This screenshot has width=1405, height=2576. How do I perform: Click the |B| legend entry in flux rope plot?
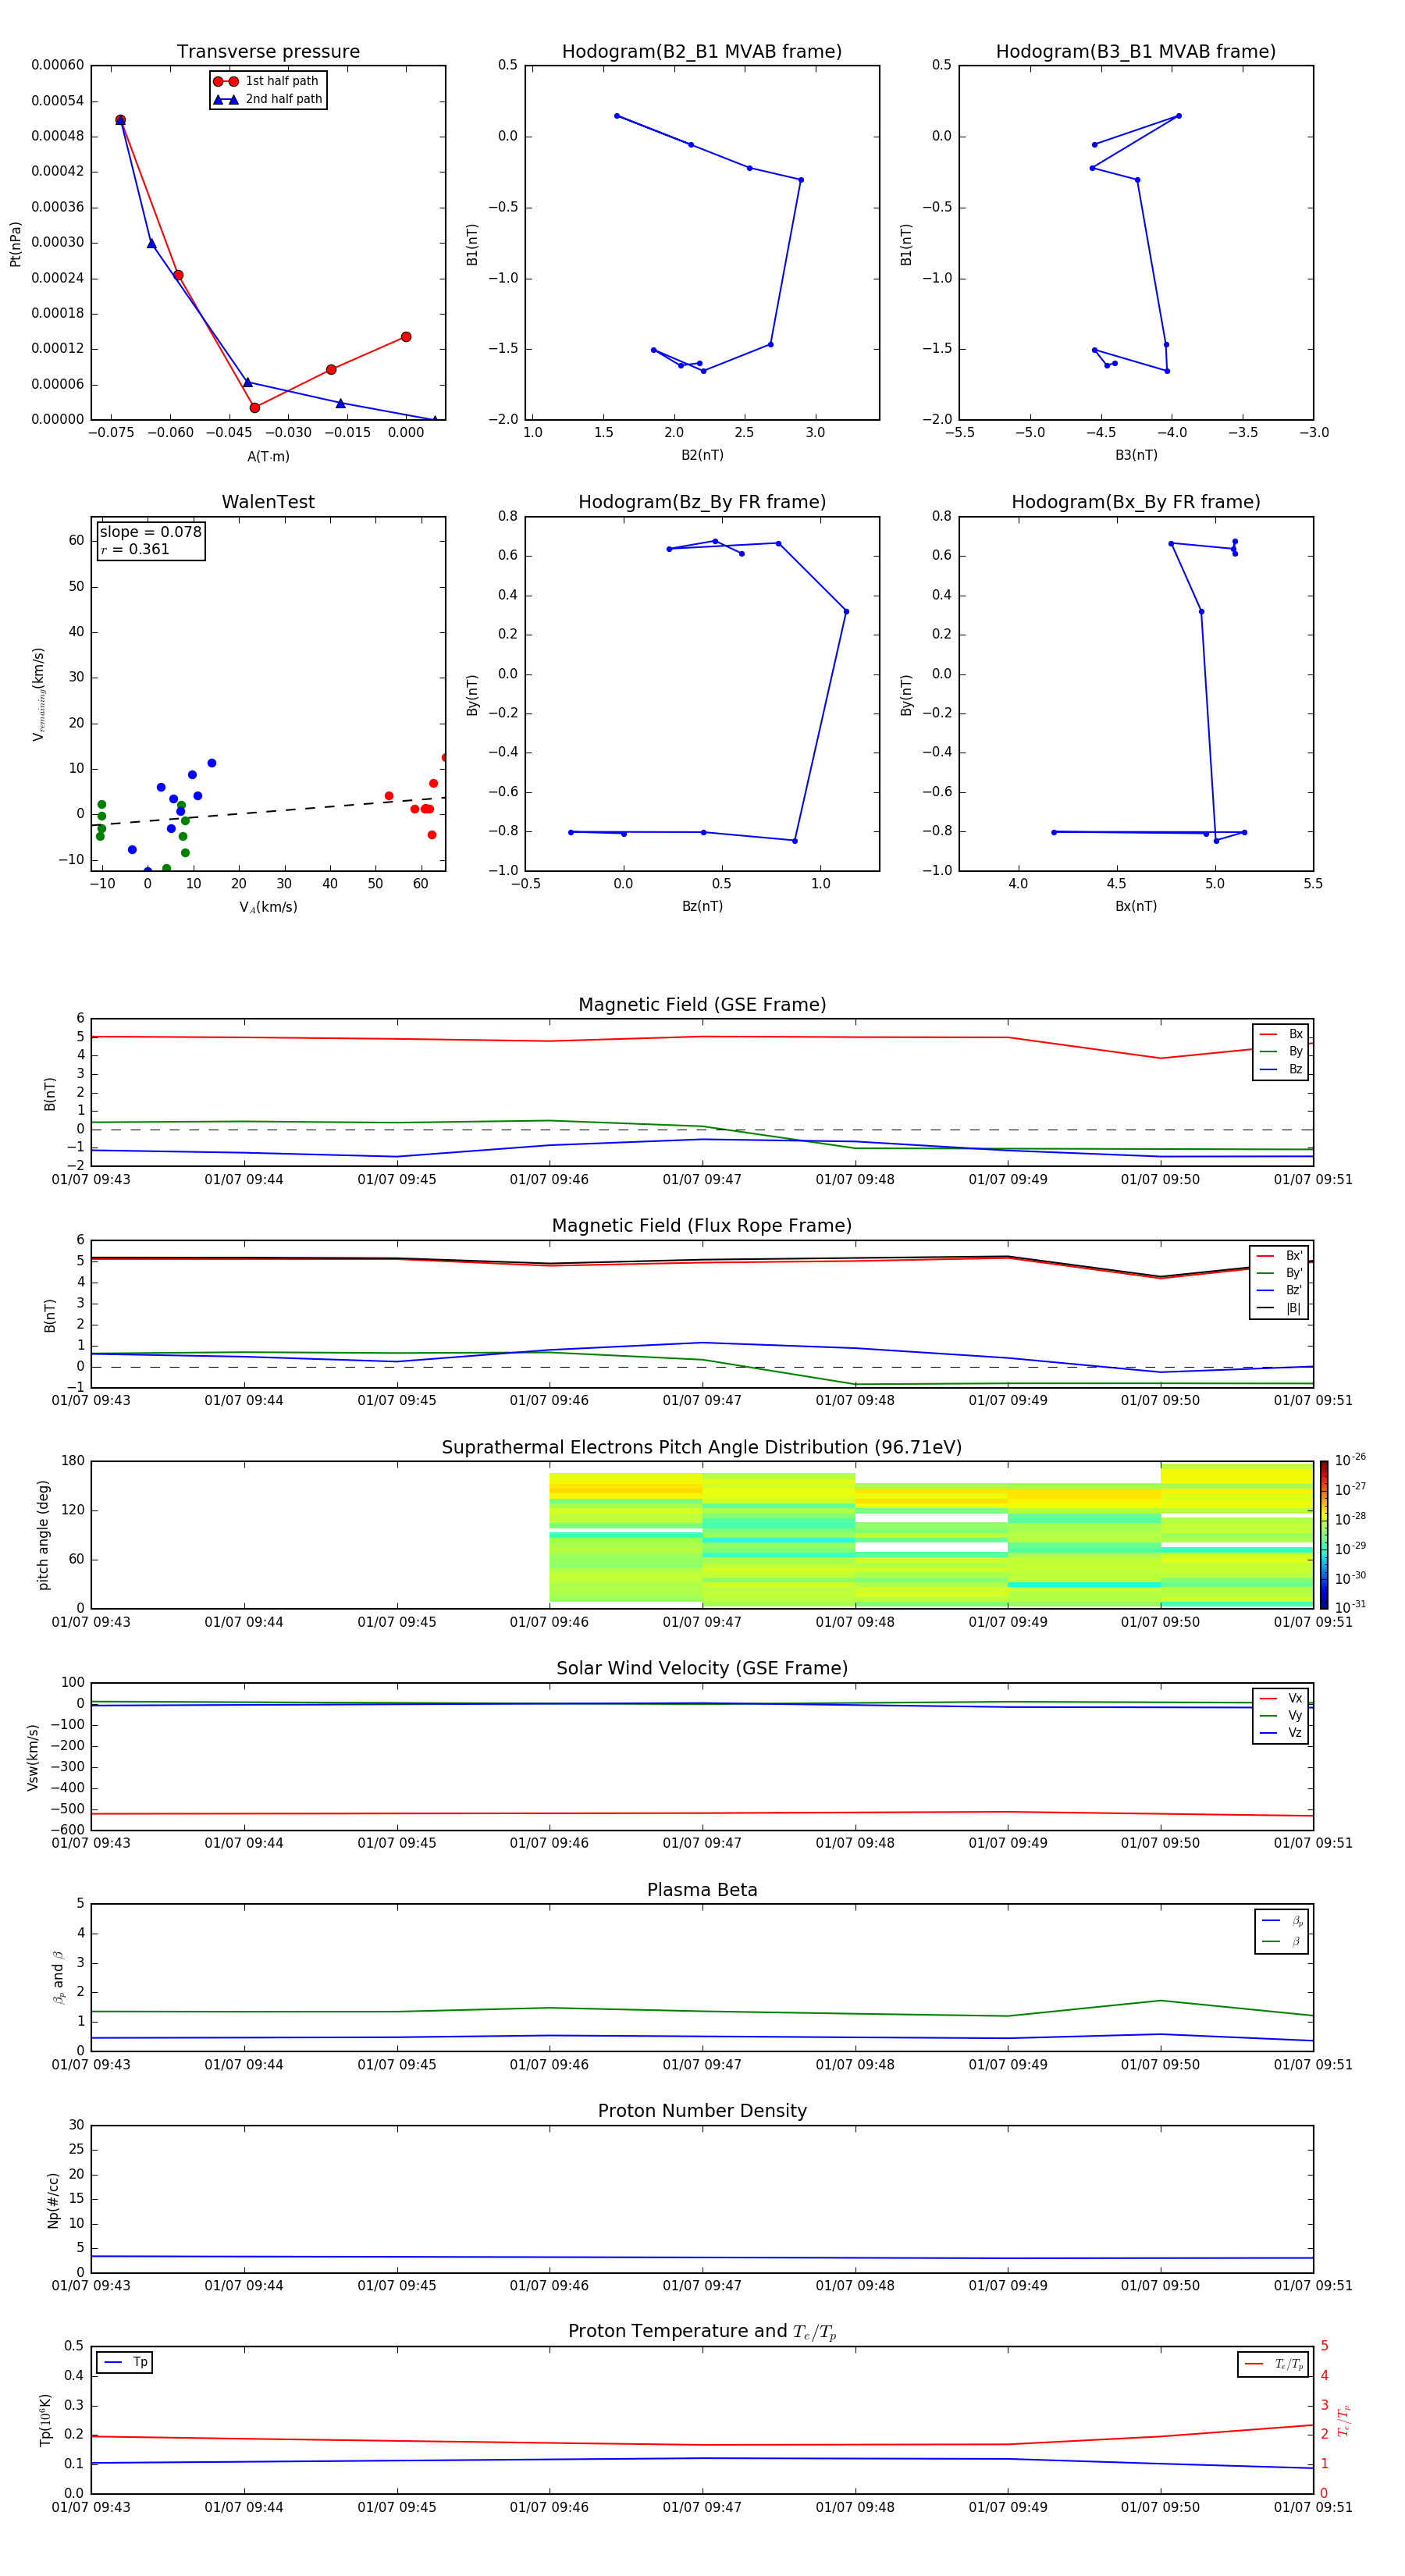[x=1279, y=1308]
